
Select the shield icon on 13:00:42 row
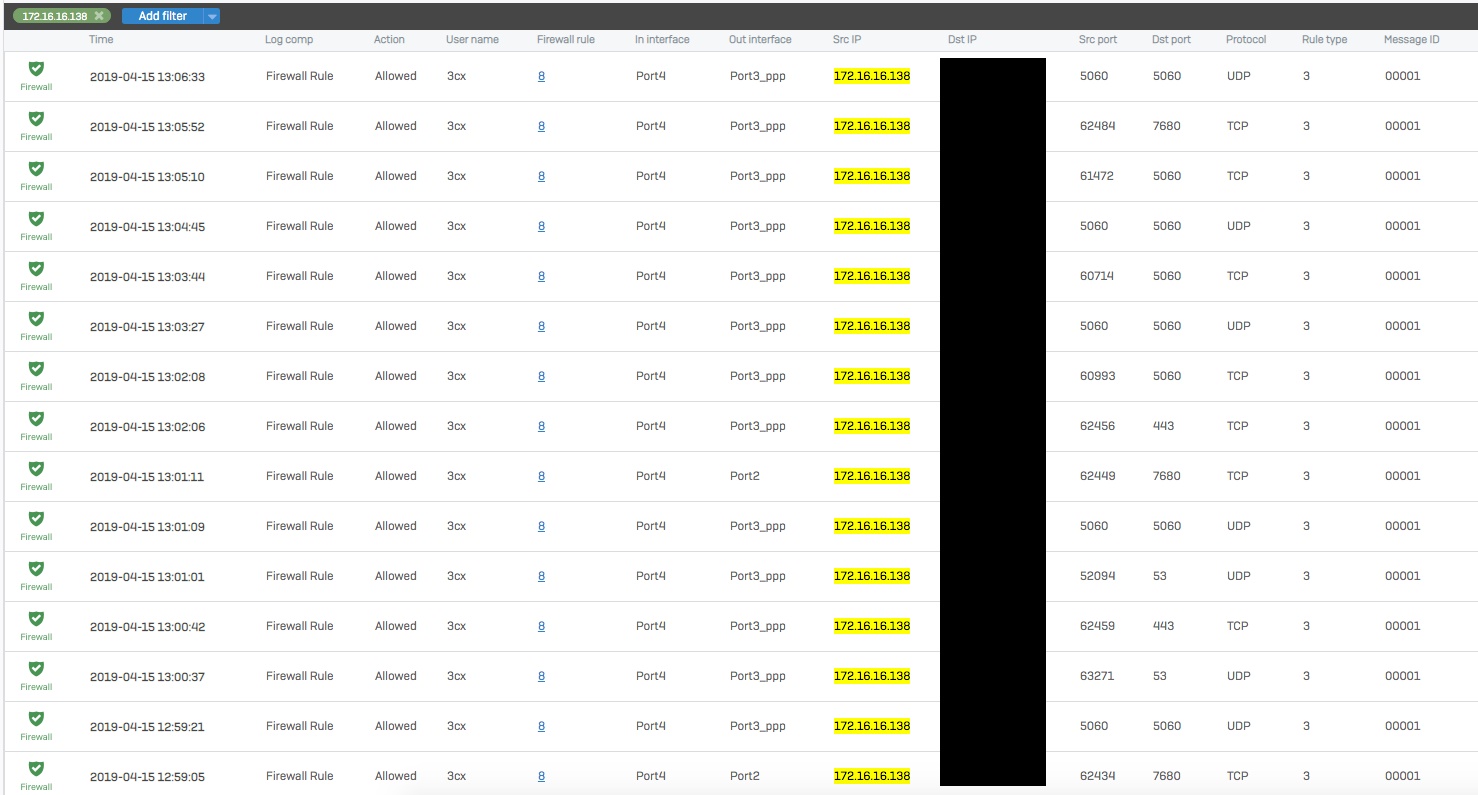[x=36, y=619]
